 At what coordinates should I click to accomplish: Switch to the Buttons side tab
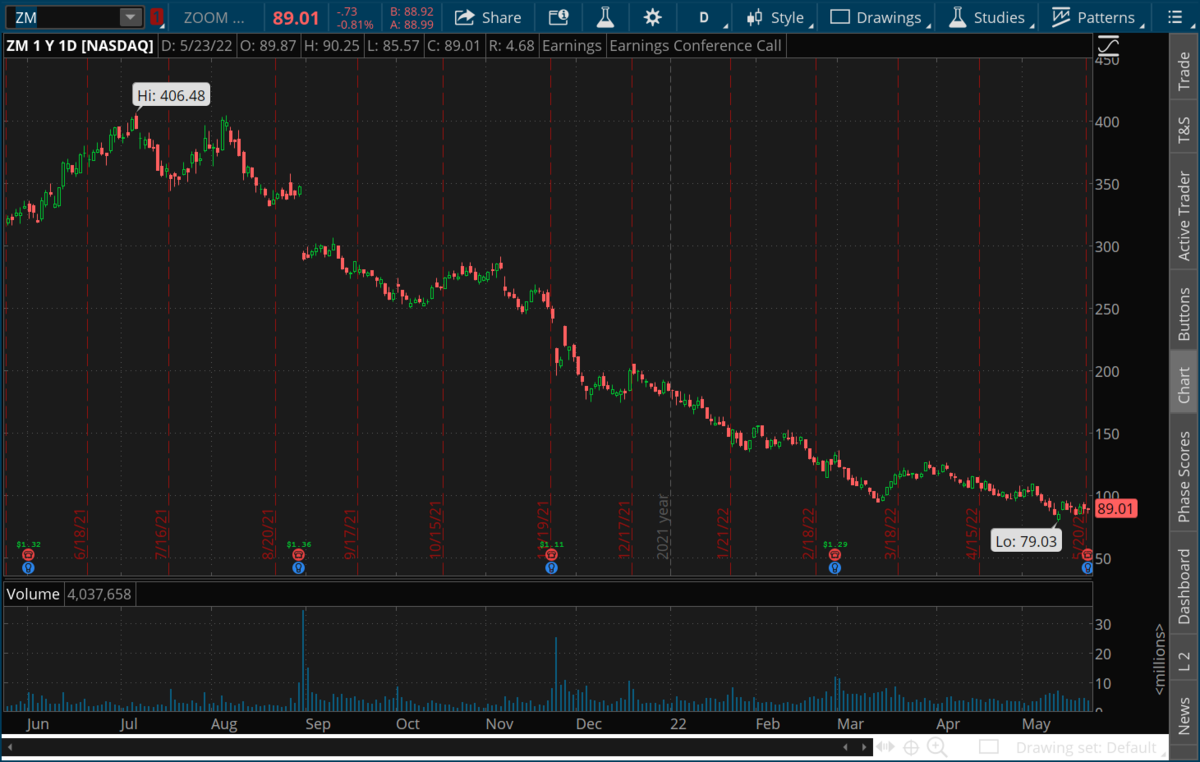coord(1184,310)
